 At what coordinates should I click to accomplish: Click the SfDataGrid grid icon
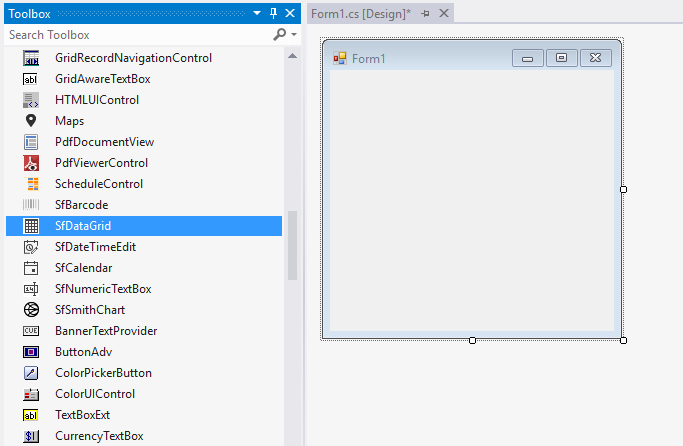point(31,226)
